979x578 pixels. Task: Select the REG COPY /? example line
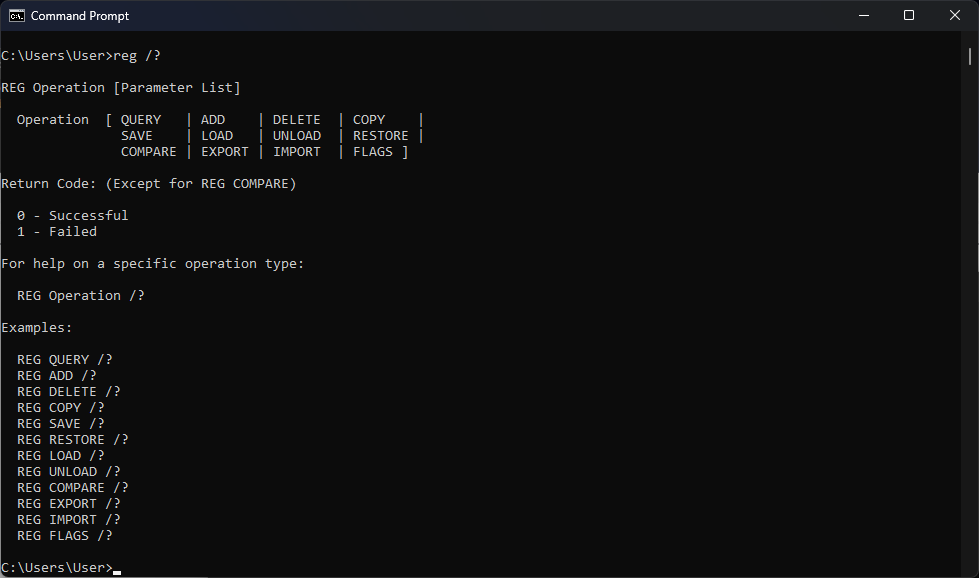[x=60, y=407]
